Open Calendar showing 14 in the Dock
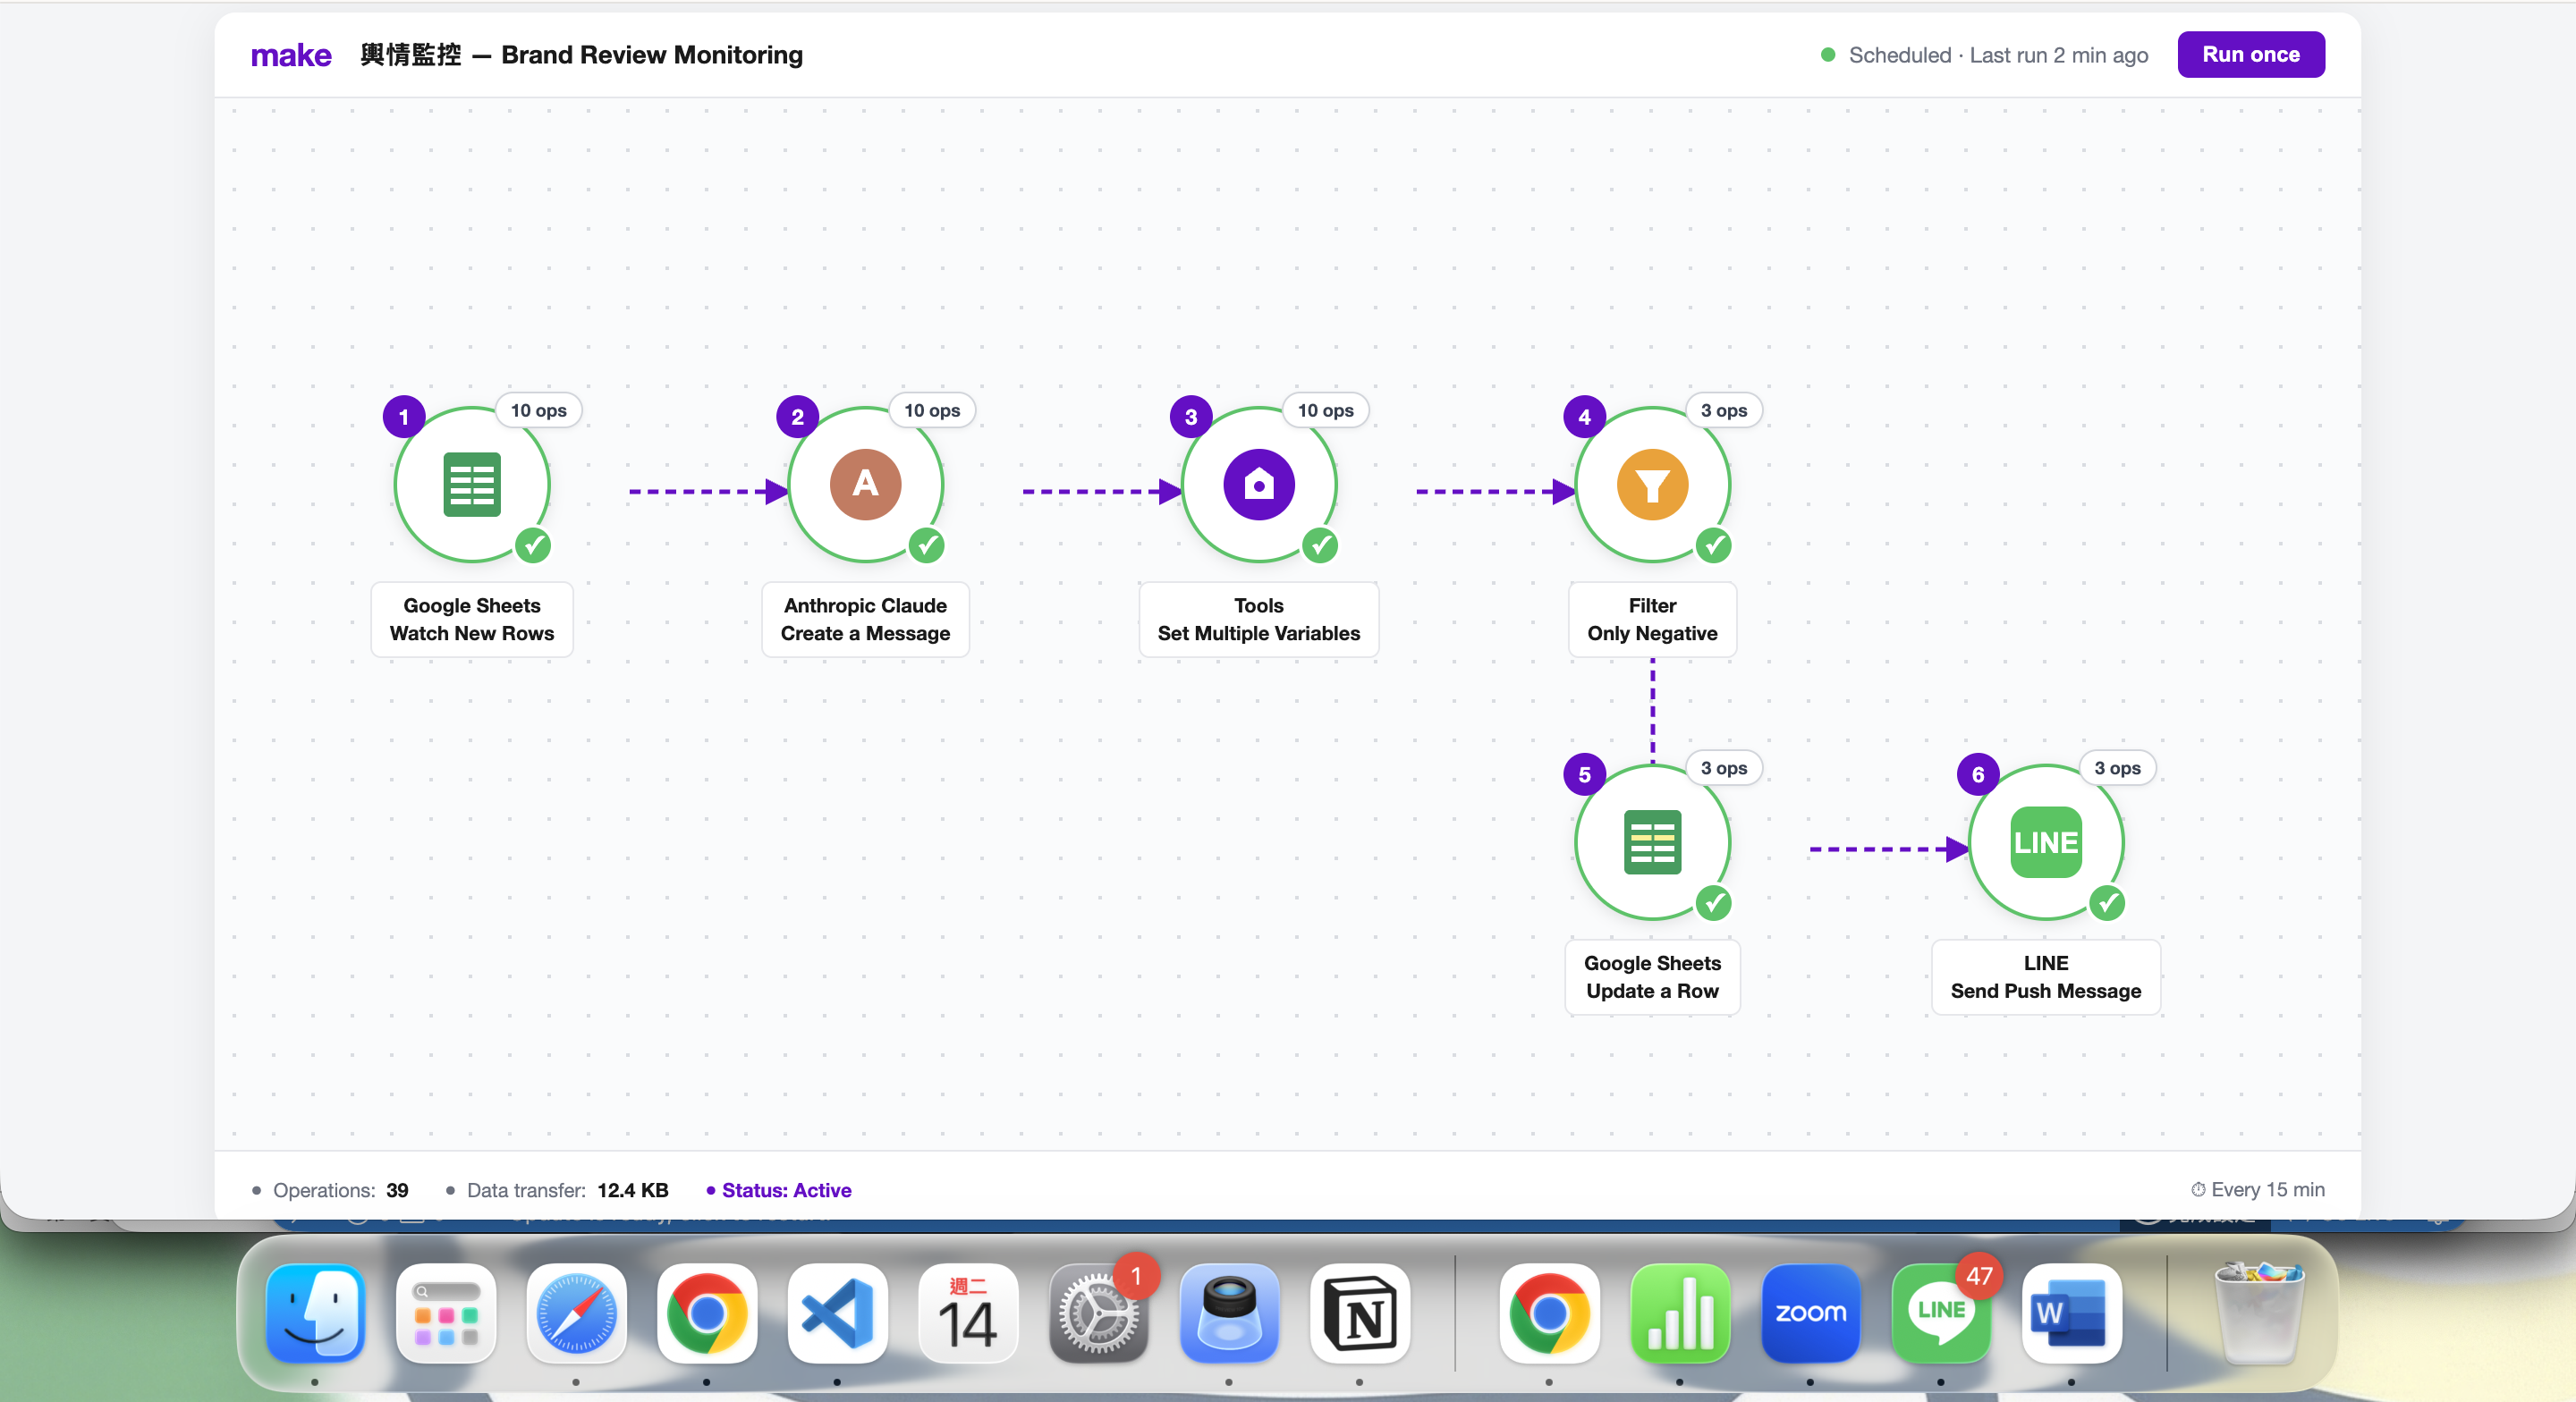This screenshot has width=2576, height=1402. [x=968, y=1313]
